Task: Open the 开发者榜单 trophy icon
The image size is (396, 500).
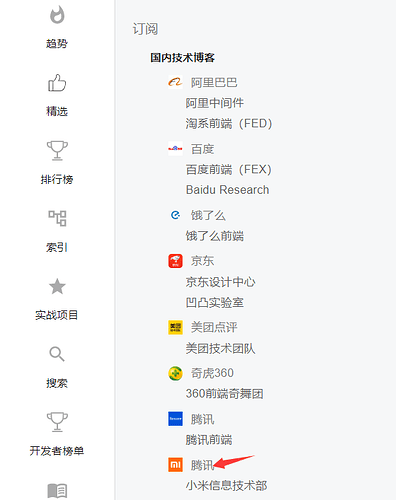Action: tap(57, 422)
